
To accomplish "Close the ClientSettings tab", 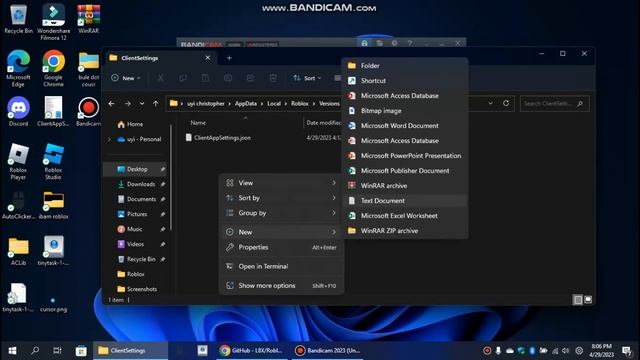I will pyautogui.click(x=208, y=58).
